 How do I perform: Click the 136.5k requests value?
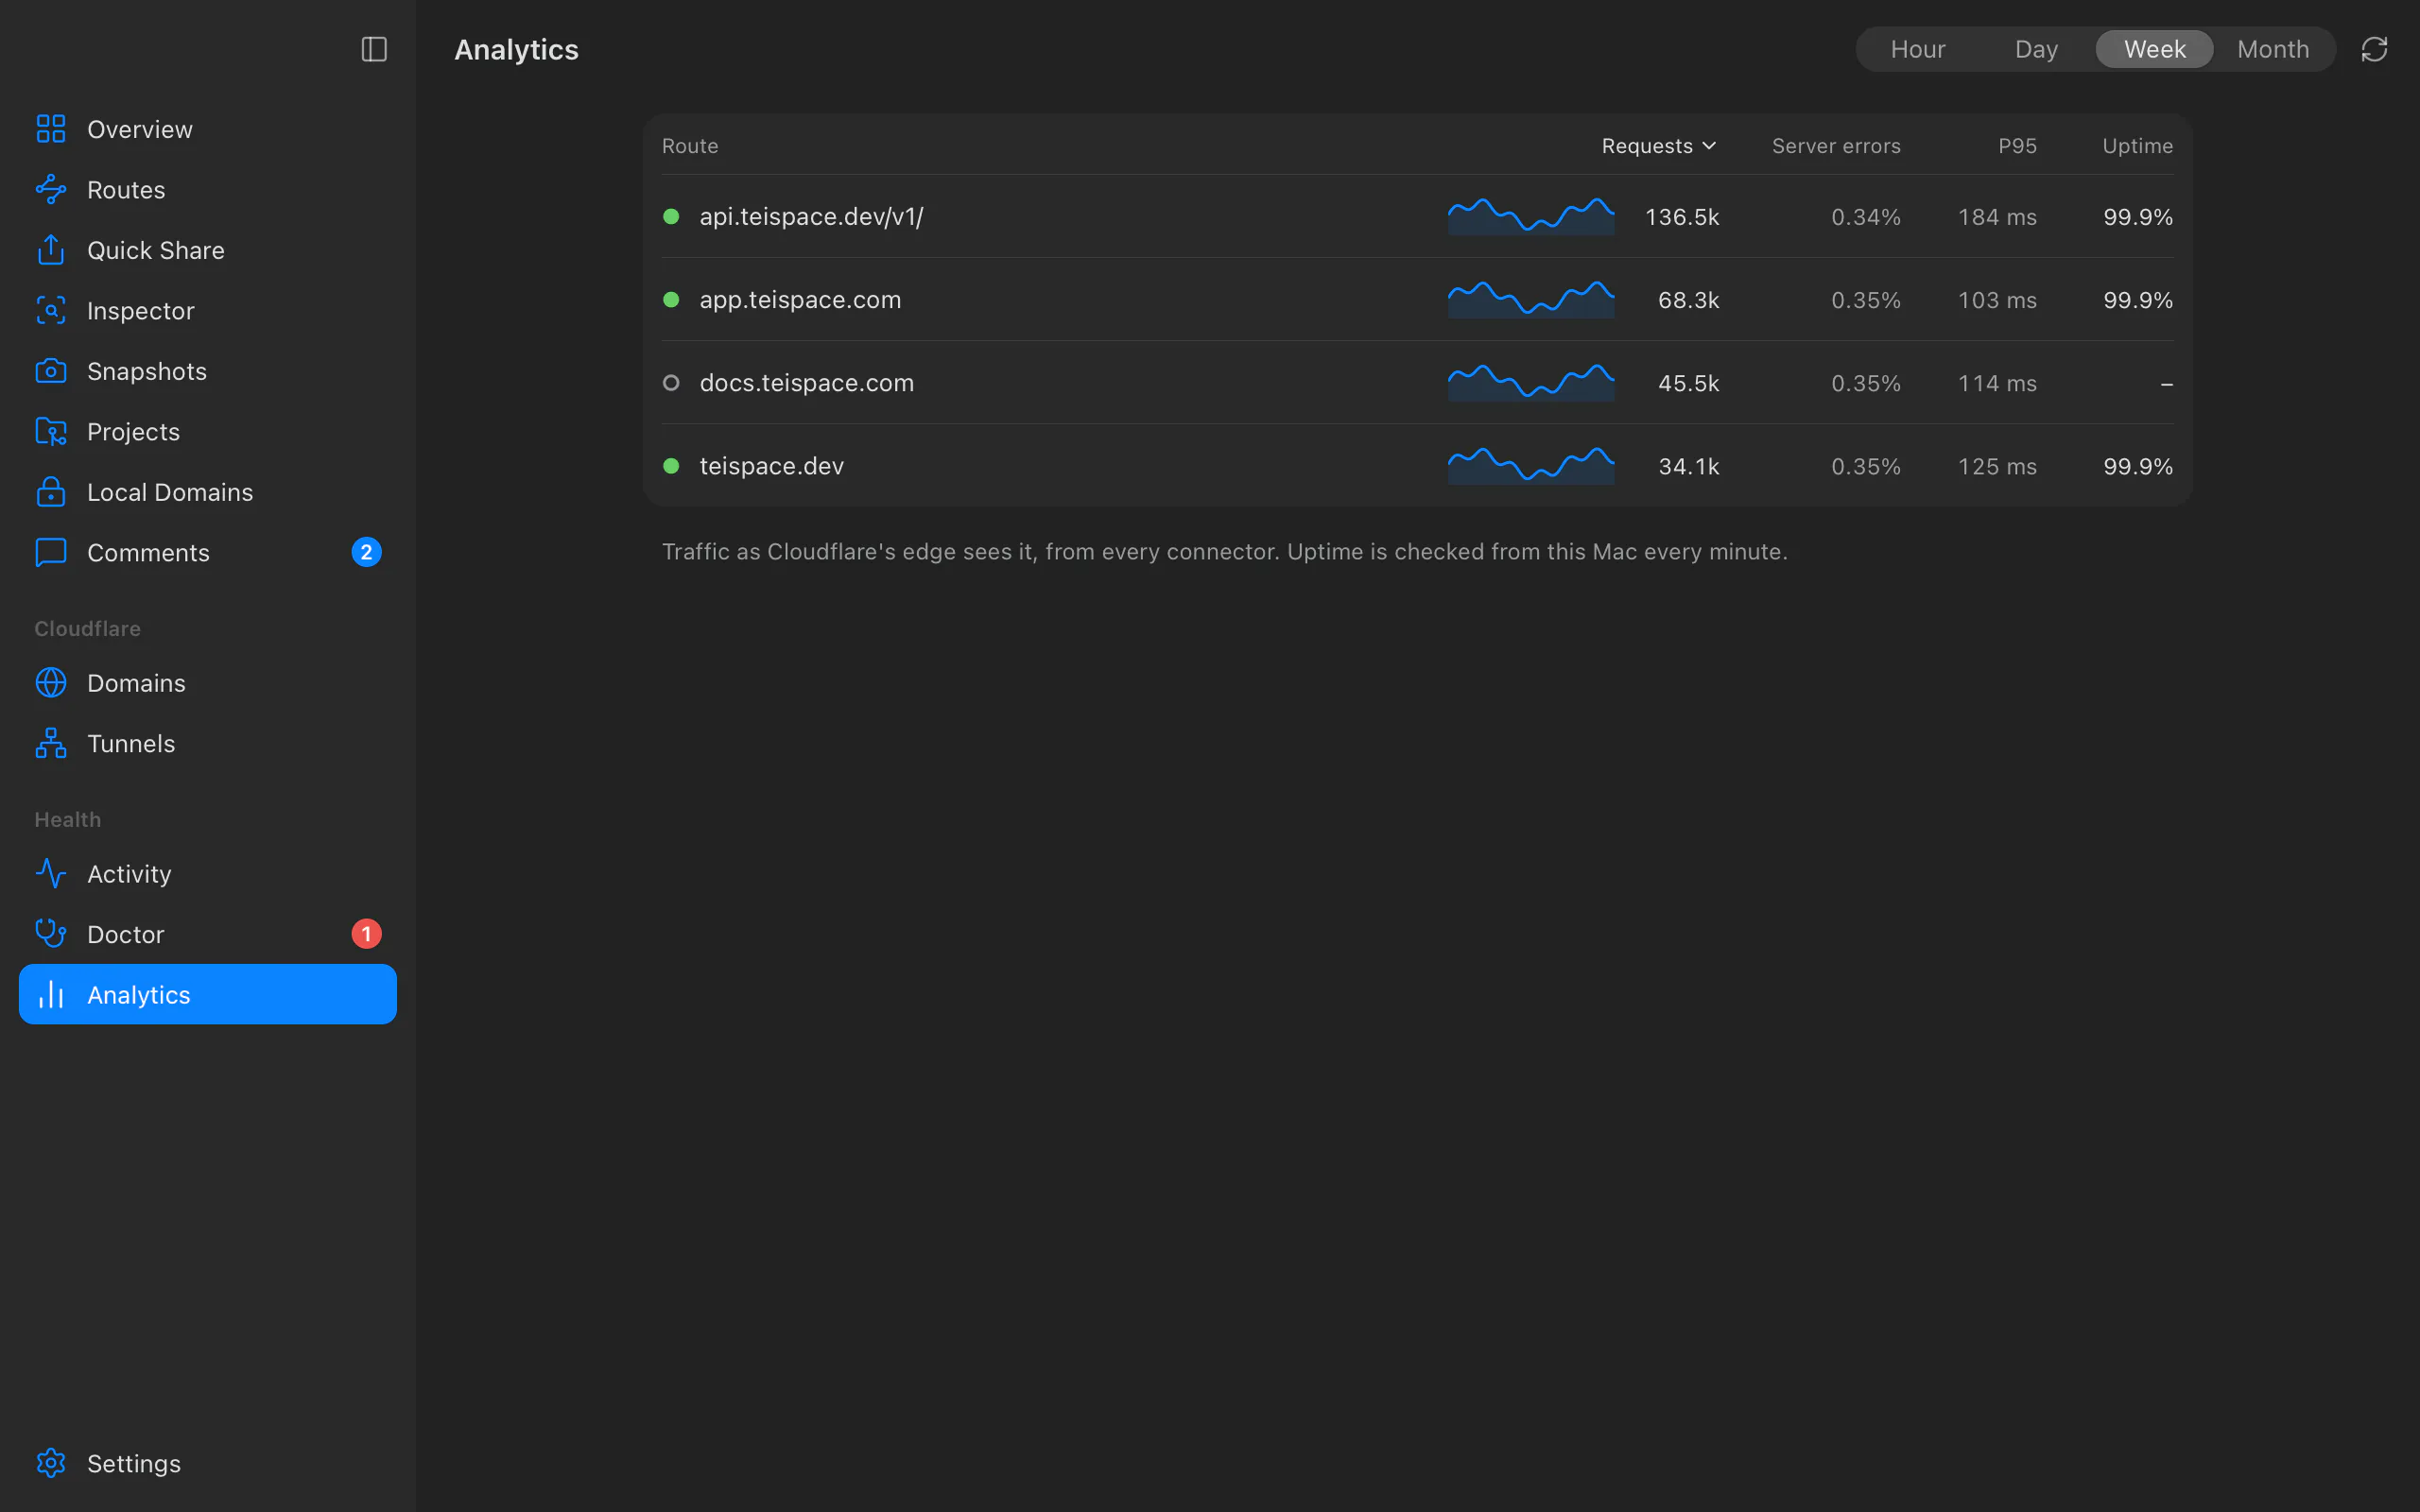pos(1682,217)
